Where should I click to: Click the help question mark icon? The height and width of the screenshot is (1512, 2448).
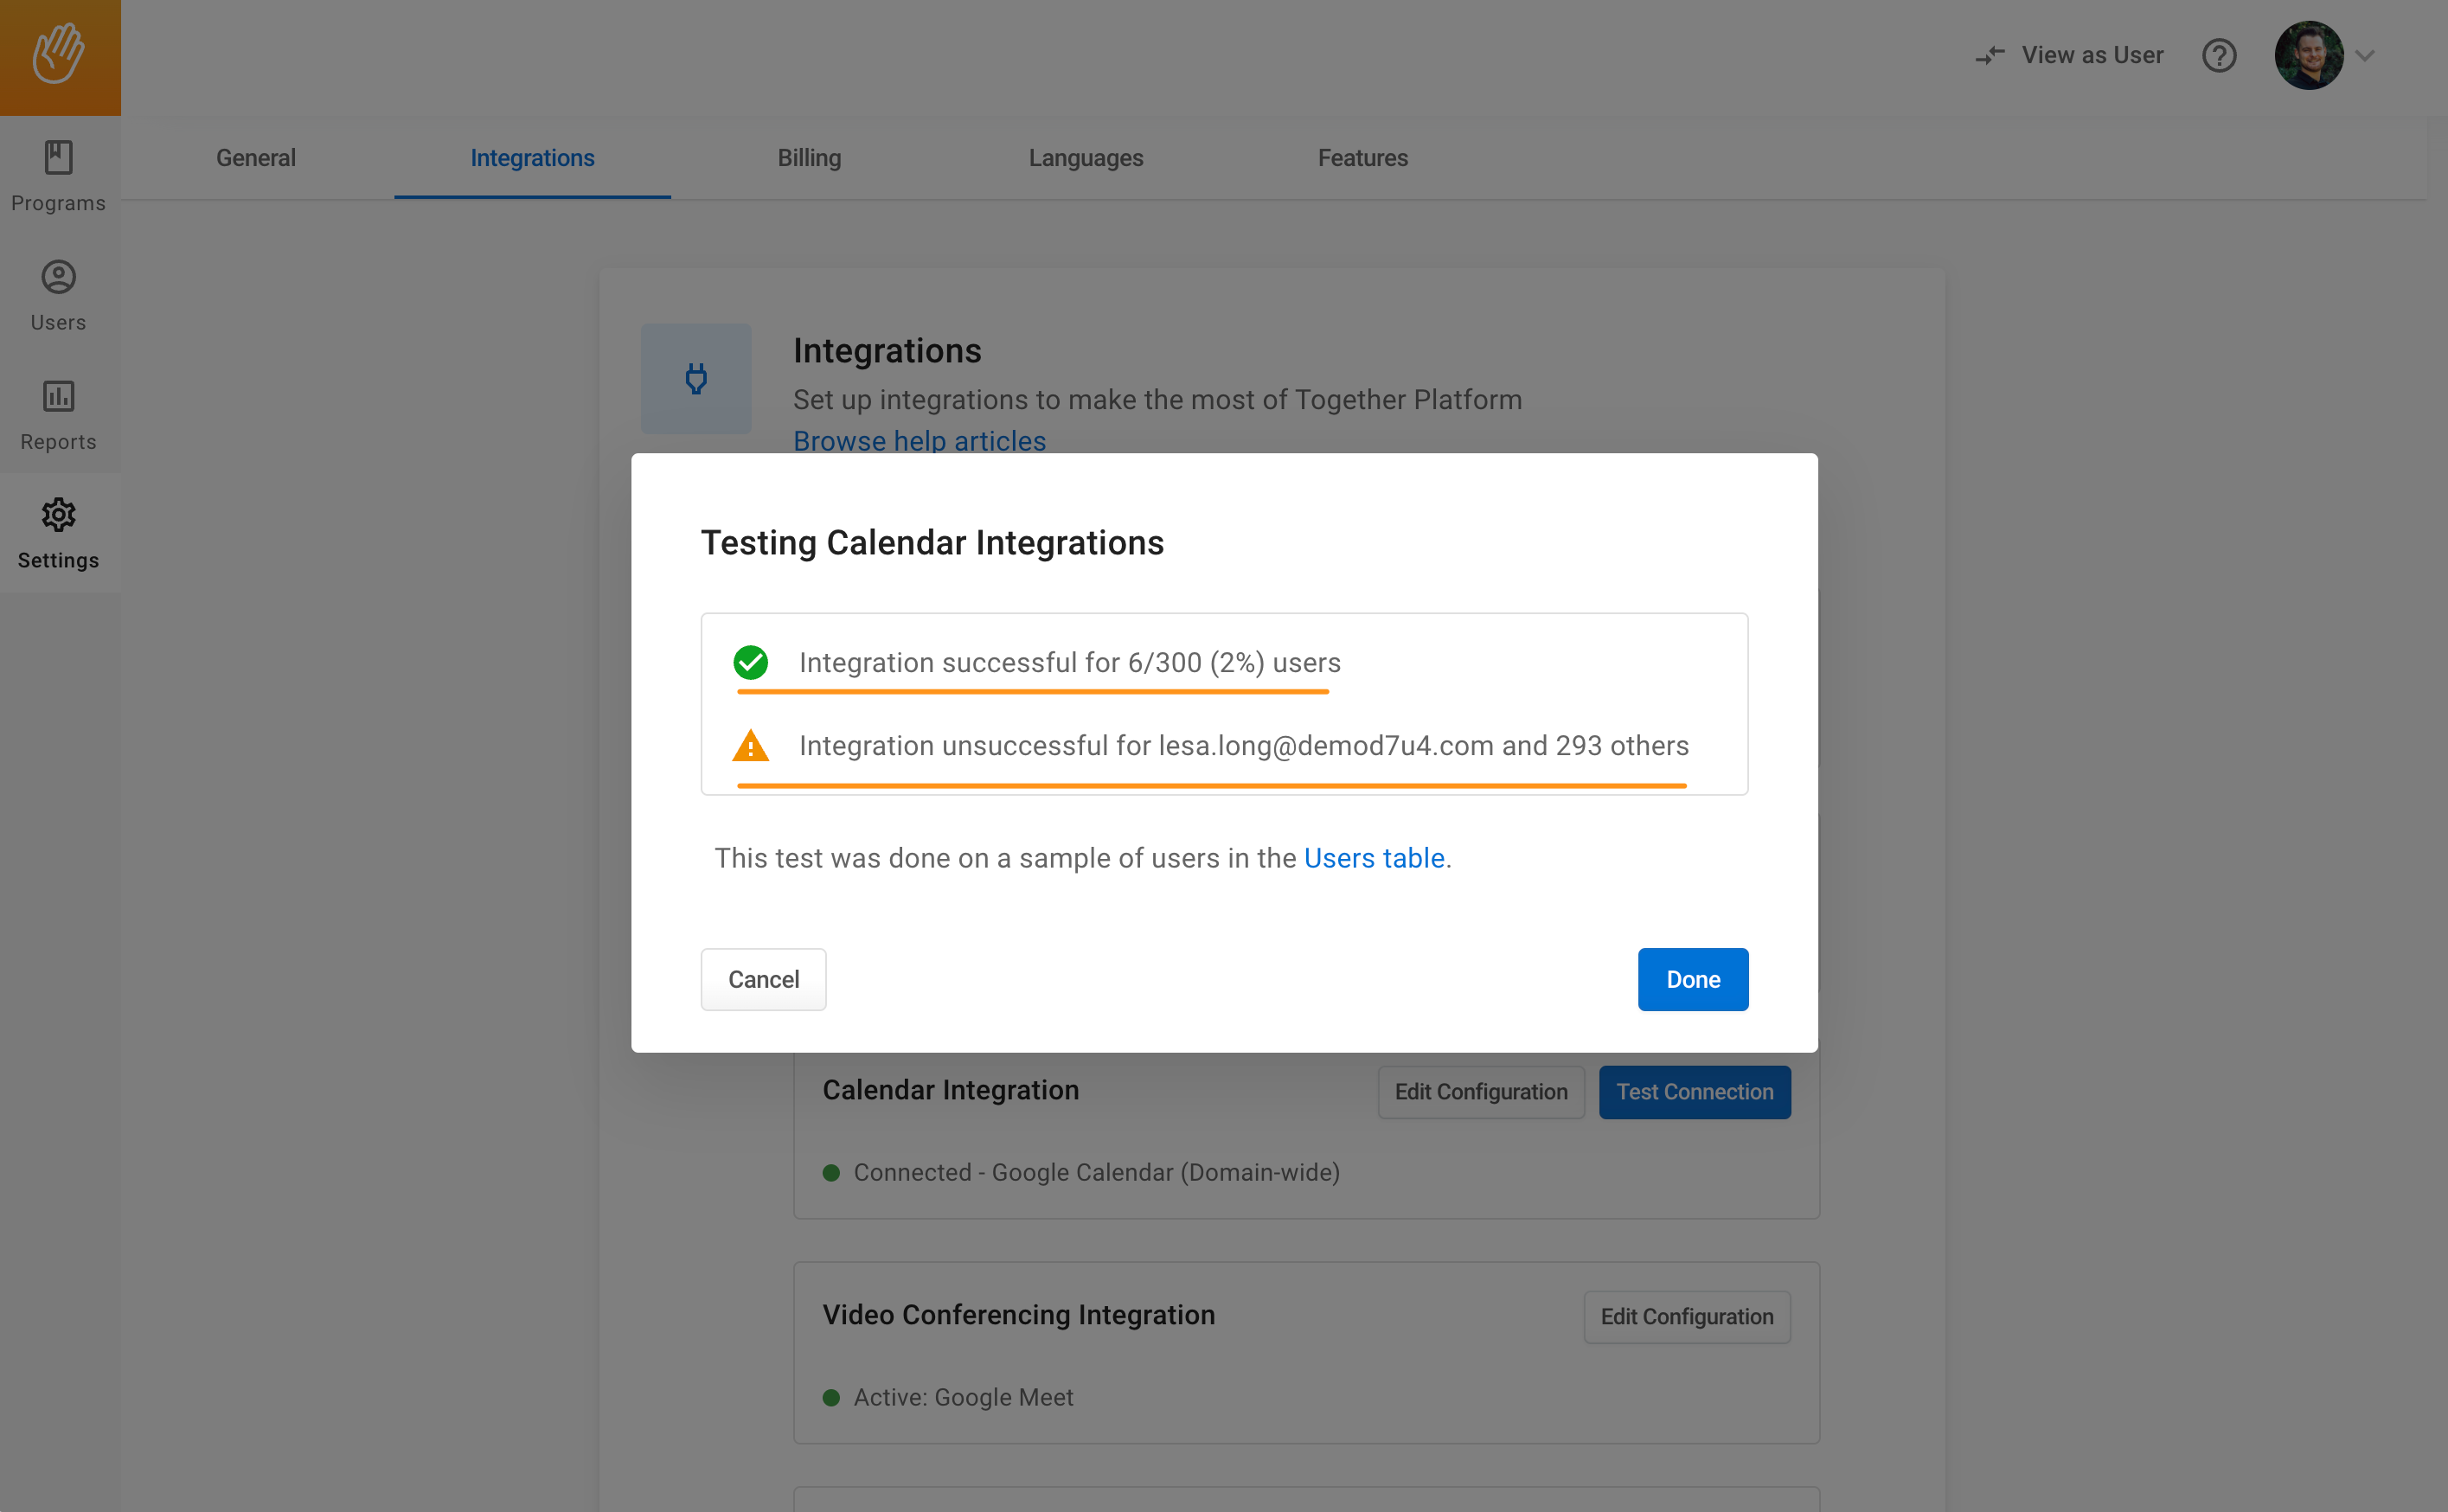(2219, 55)
